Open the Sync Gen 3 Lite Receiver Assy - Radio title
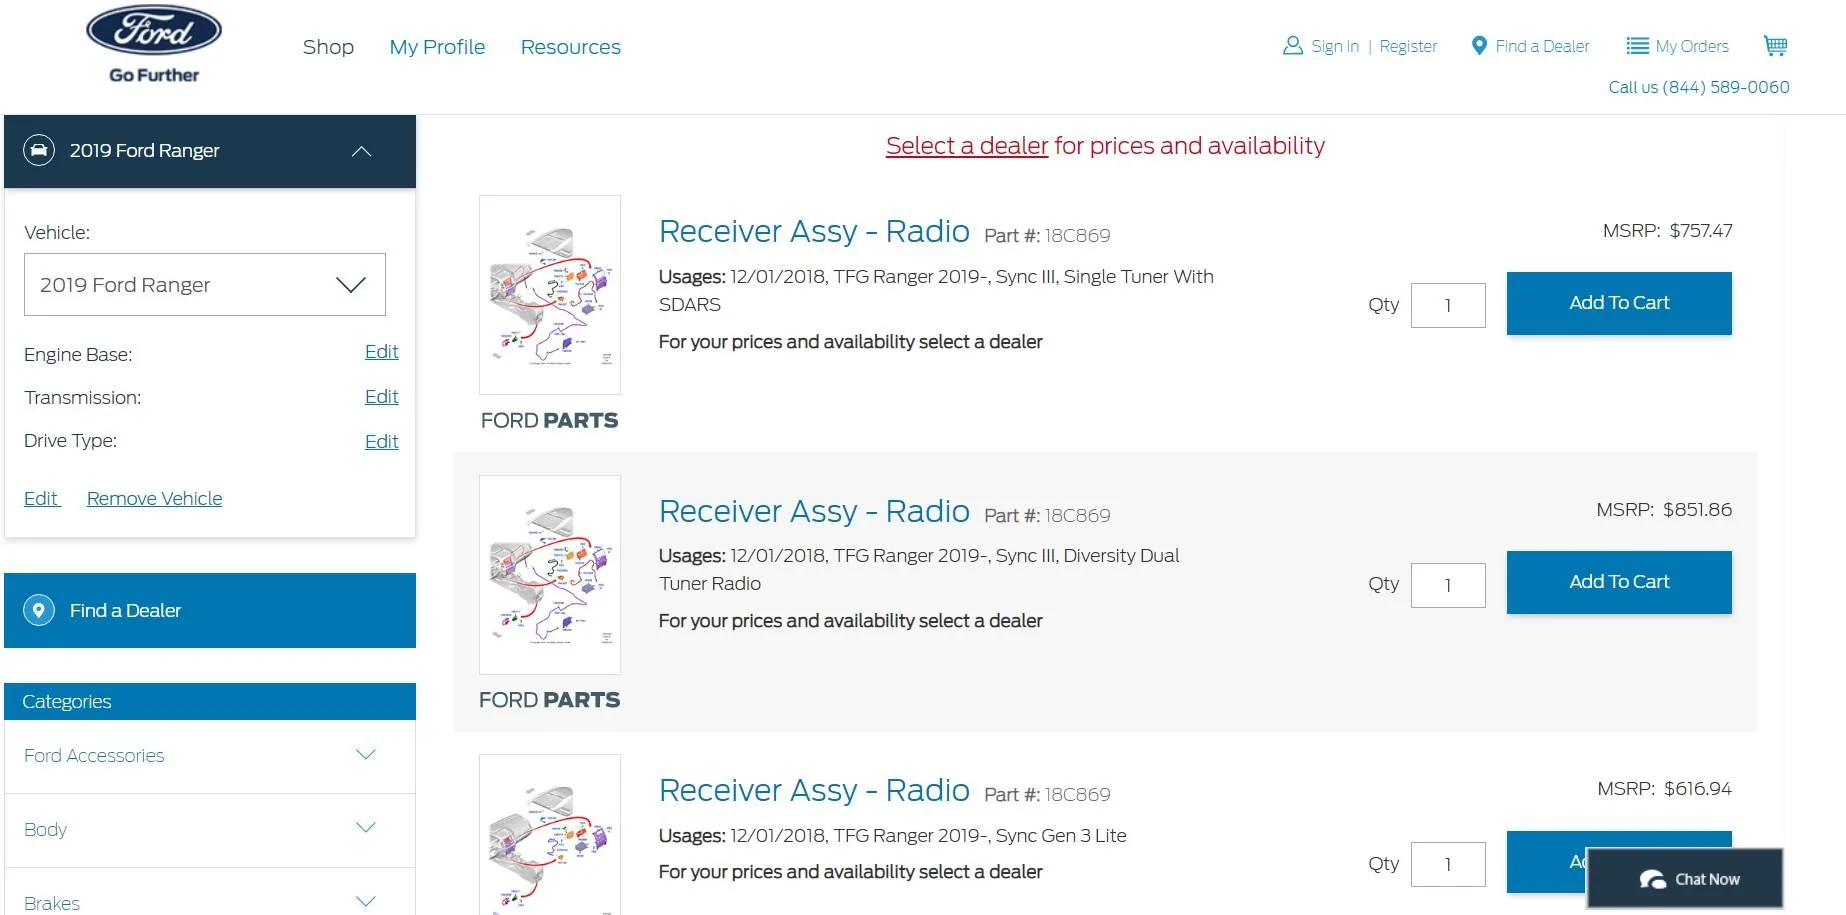The width and height of the screenshot is (1846, 915). click(814, 790)
